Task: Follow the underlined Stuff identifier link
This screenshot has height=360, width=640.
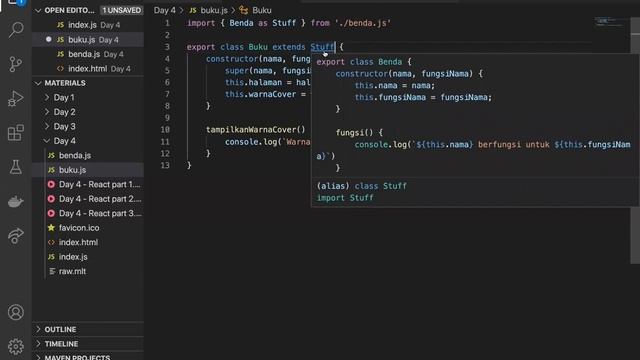Action: pos(322,47)
